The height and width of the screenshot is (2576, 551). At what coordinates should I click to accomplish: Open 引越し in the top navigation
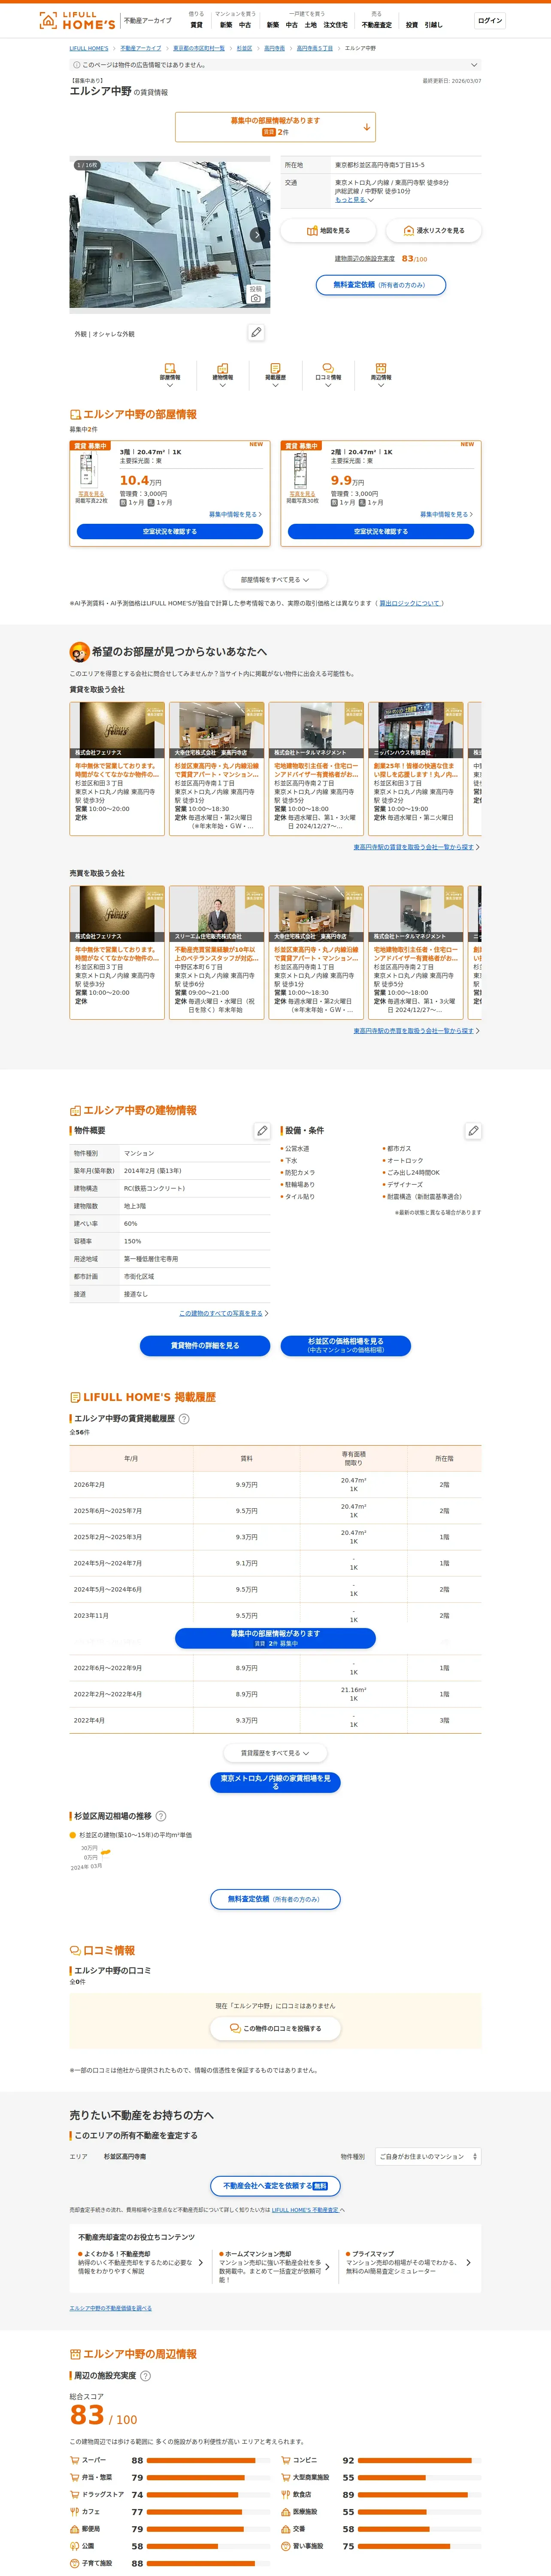point(434,25)
